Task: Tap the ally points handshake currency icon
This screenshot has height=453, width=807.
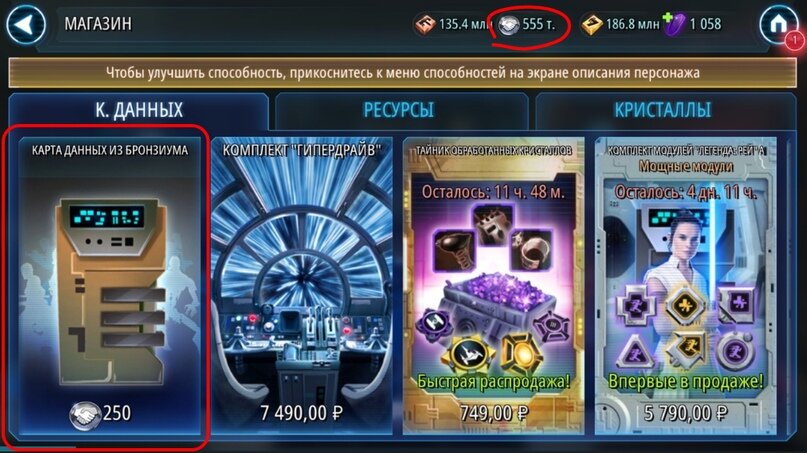Action: tap(508, 25)
